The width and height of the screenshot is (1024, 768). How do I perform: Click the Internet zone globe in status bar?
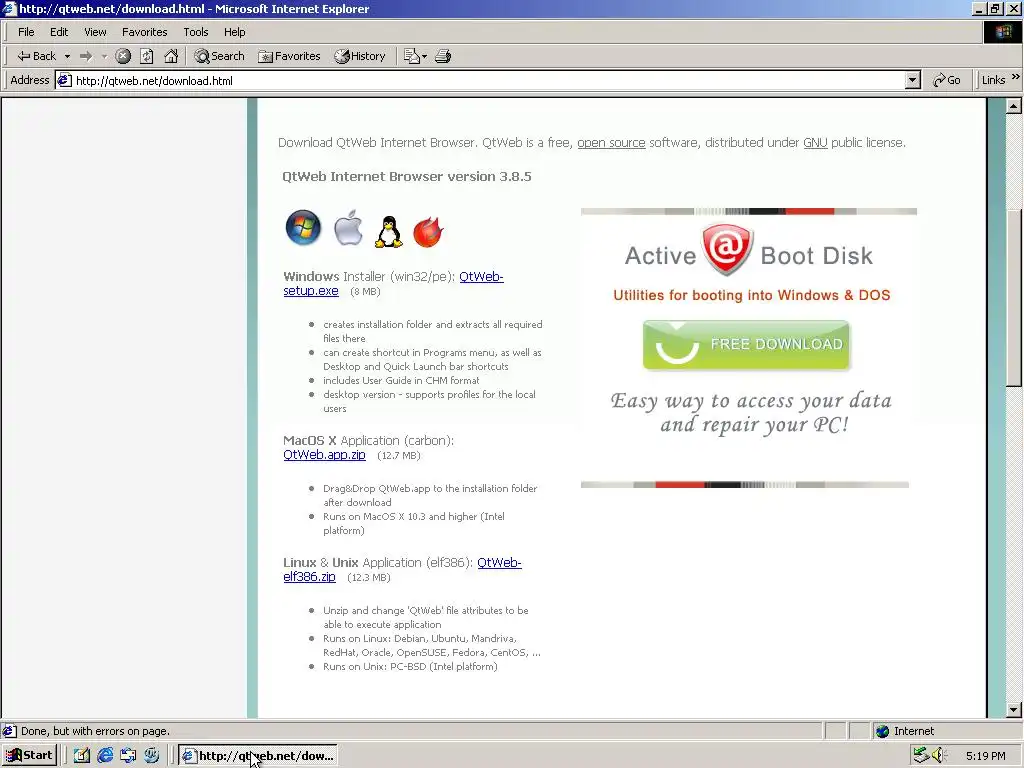(882, 731)
